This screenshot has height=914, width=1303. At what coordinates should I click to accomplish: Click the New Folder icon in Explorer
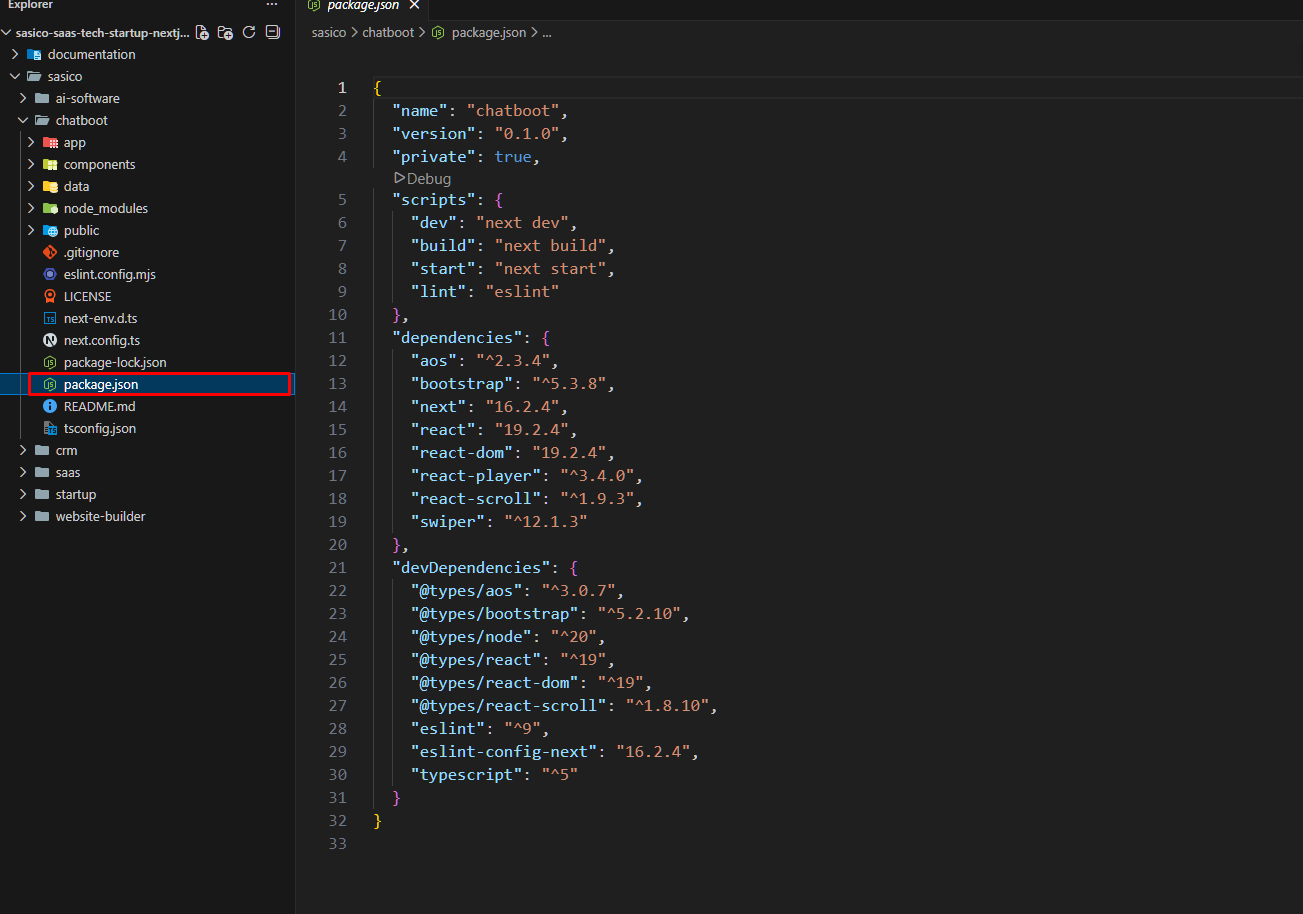coord(225,33)
